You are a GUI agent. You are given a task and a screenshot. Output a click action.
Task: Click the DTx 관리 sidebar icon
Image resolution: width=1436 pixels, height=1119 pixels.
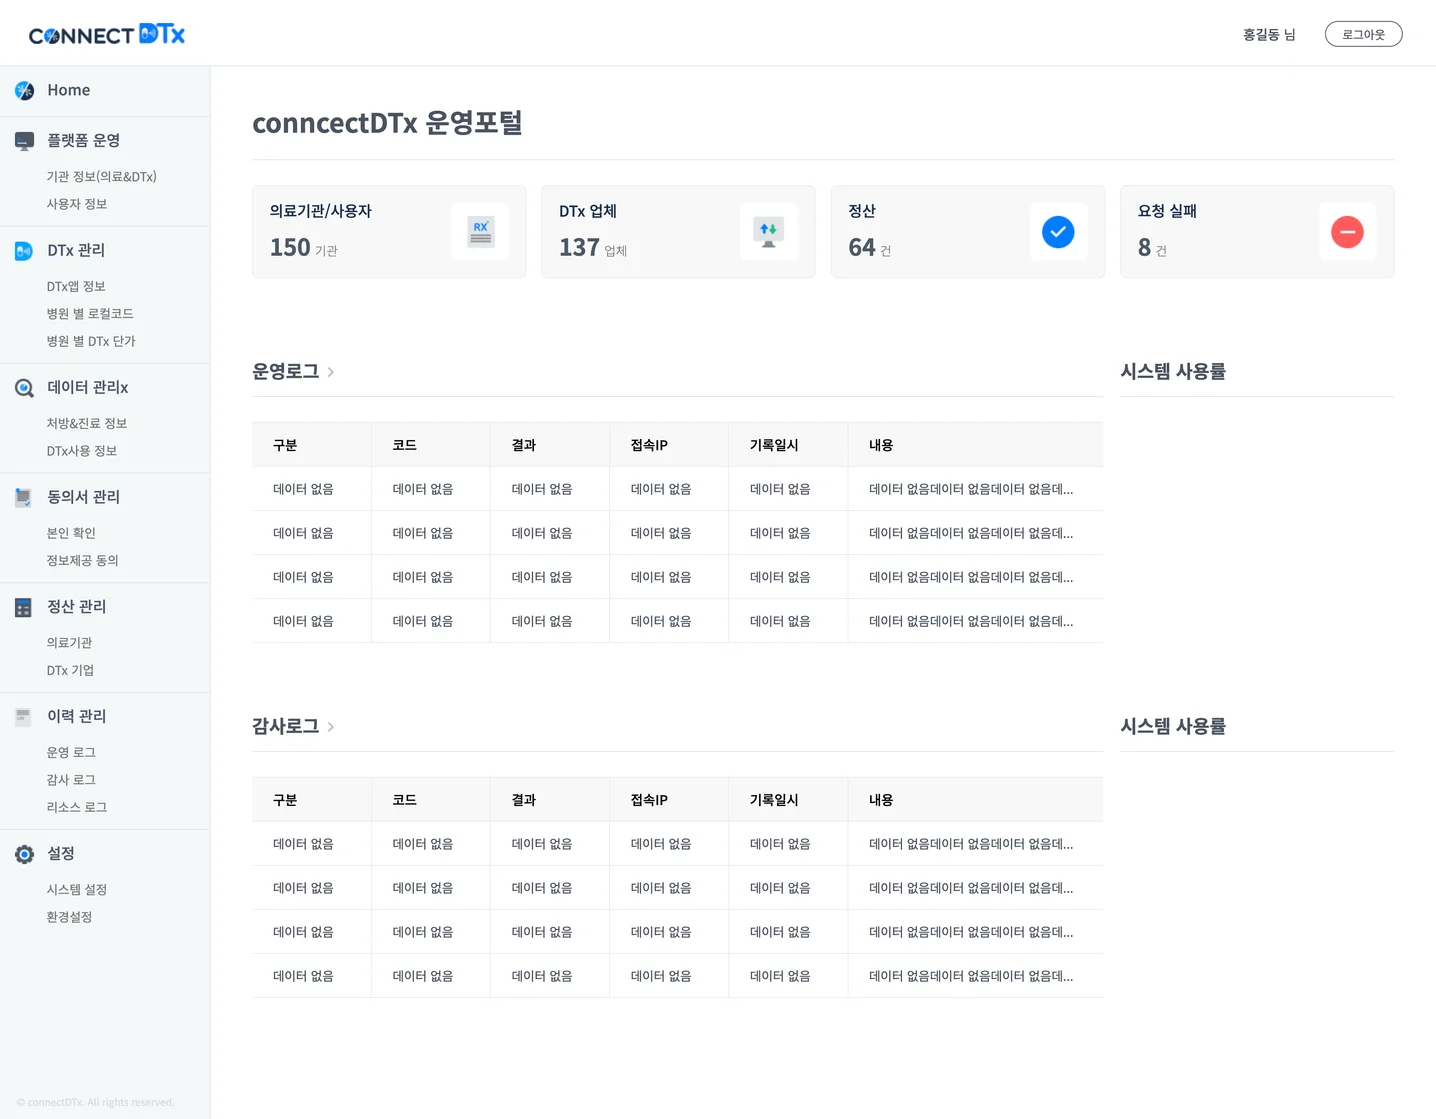25,251
